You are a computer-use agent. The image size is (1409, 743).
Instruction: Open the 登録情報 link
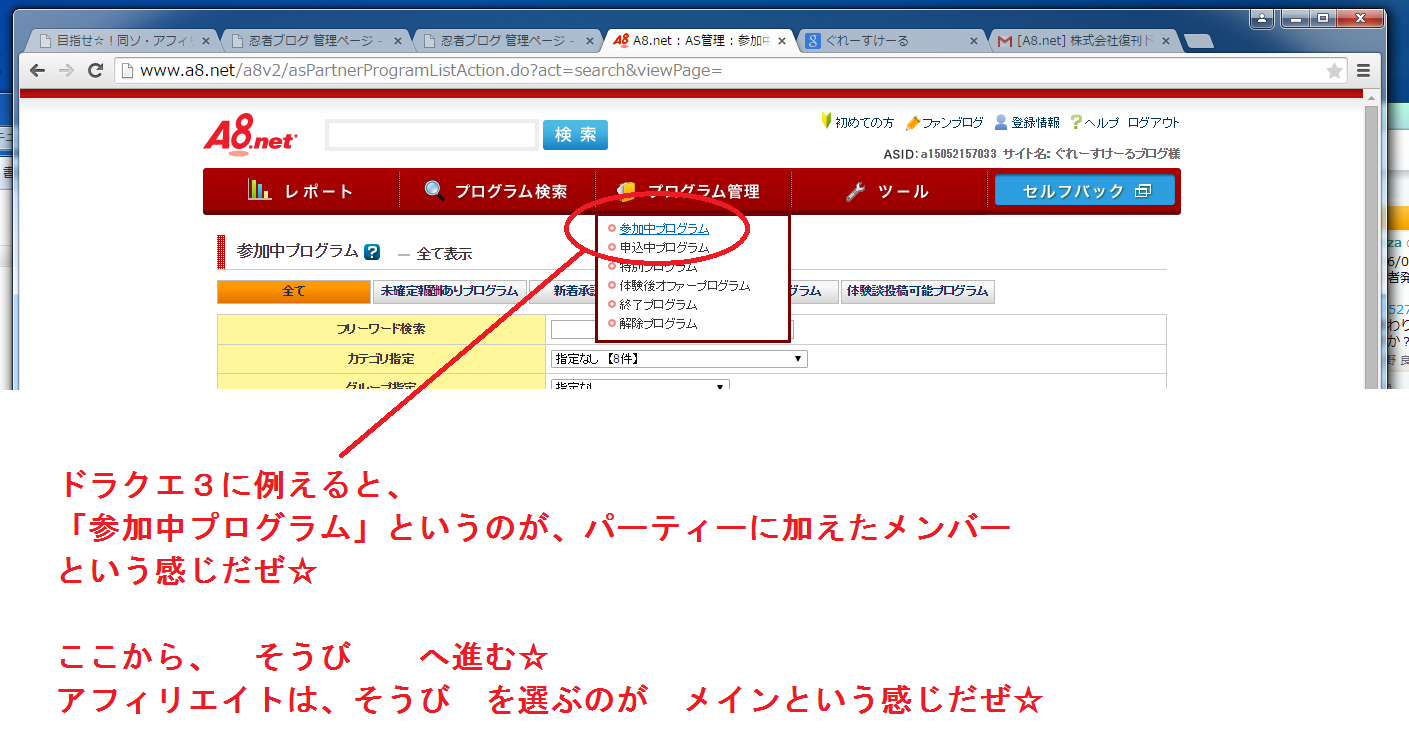coord(1027,123)
